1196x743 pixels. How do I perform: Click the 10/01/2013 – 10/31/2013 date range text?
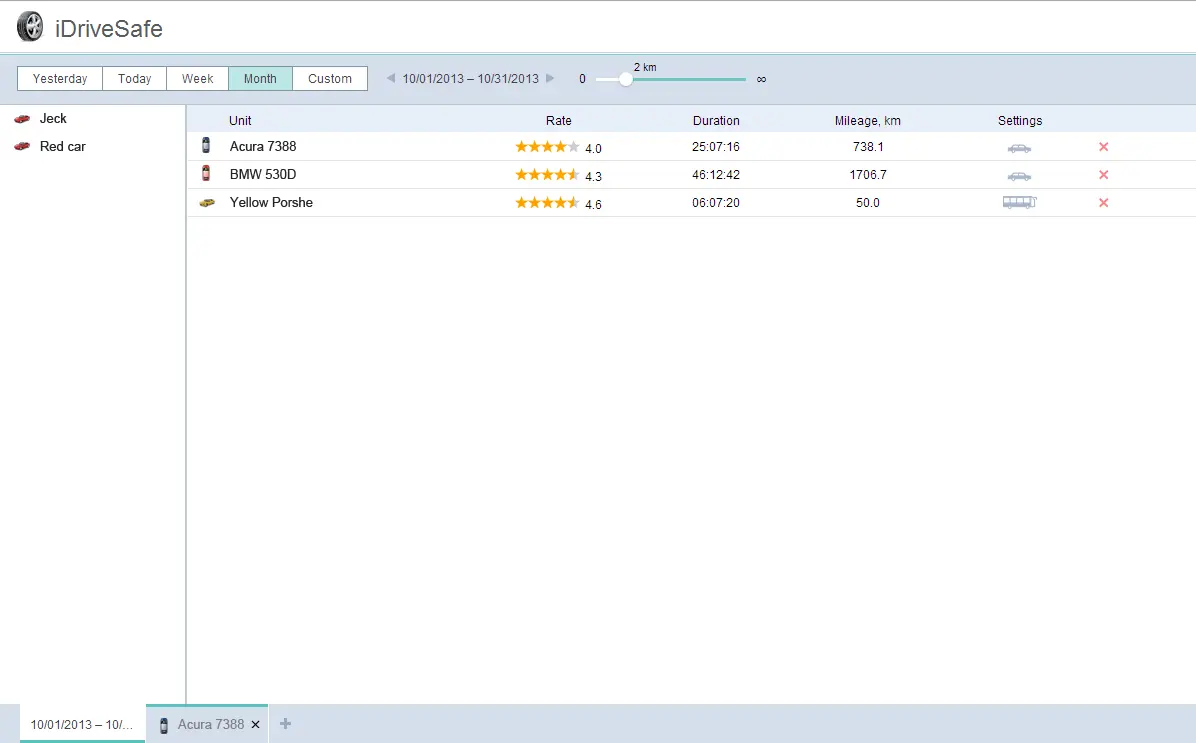(x=471, y=79)
